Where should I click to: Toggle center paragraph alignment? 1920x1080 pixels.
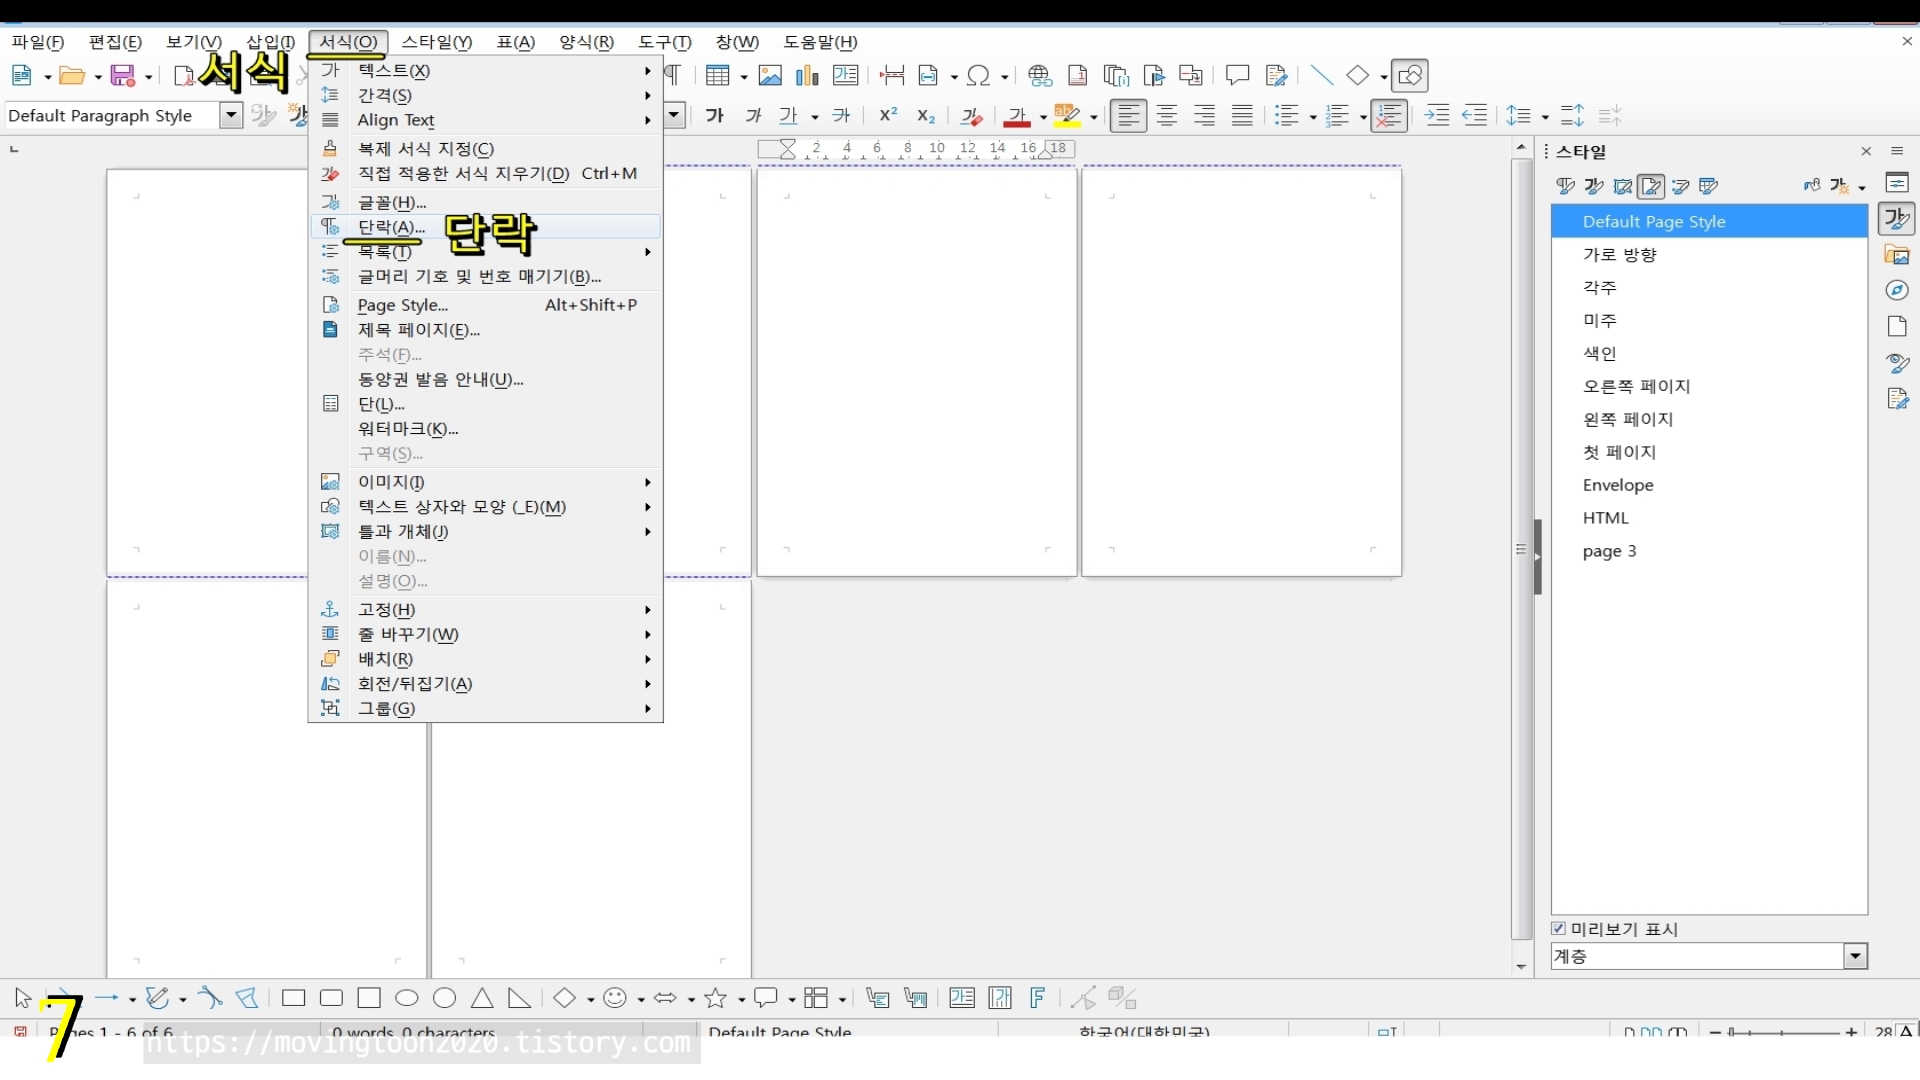pos(1167,116)
